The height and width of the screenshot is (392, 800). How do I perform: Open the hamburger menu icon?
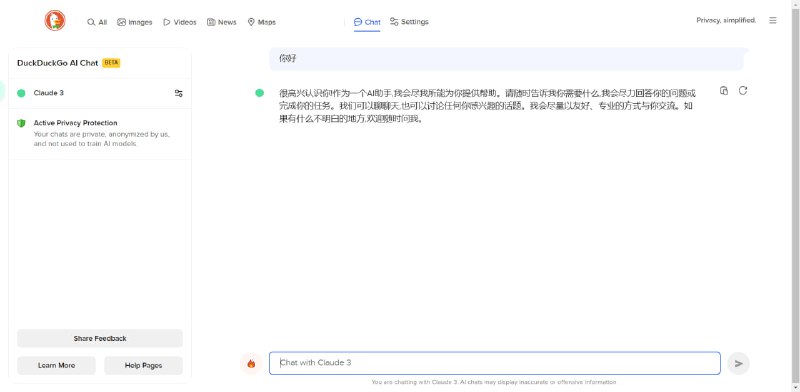(773, 20)
